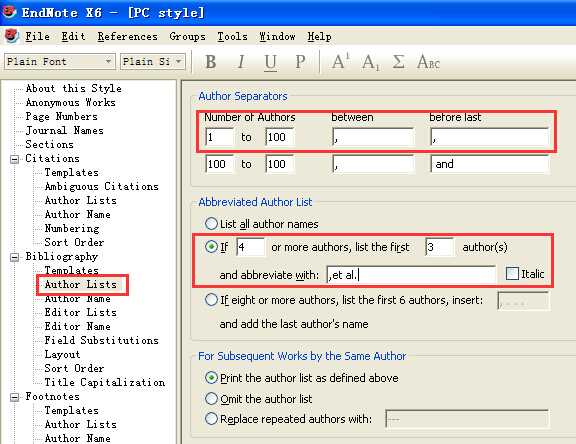The height and width of the screenshot is (444, 576).
Task: Select Ambiguous Citations in tree
Action: tap(102, 187)
